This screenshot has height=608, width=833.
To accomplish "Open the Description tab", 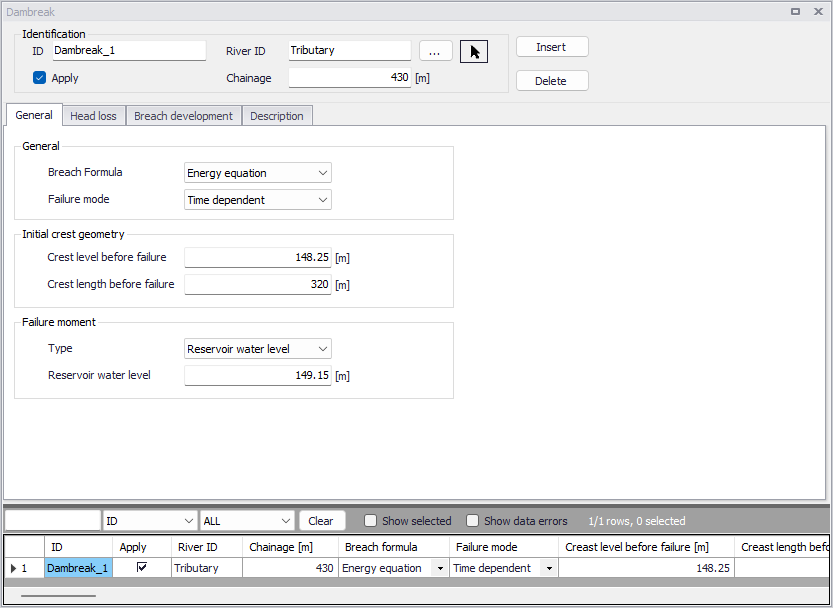I will click(277, 116).
